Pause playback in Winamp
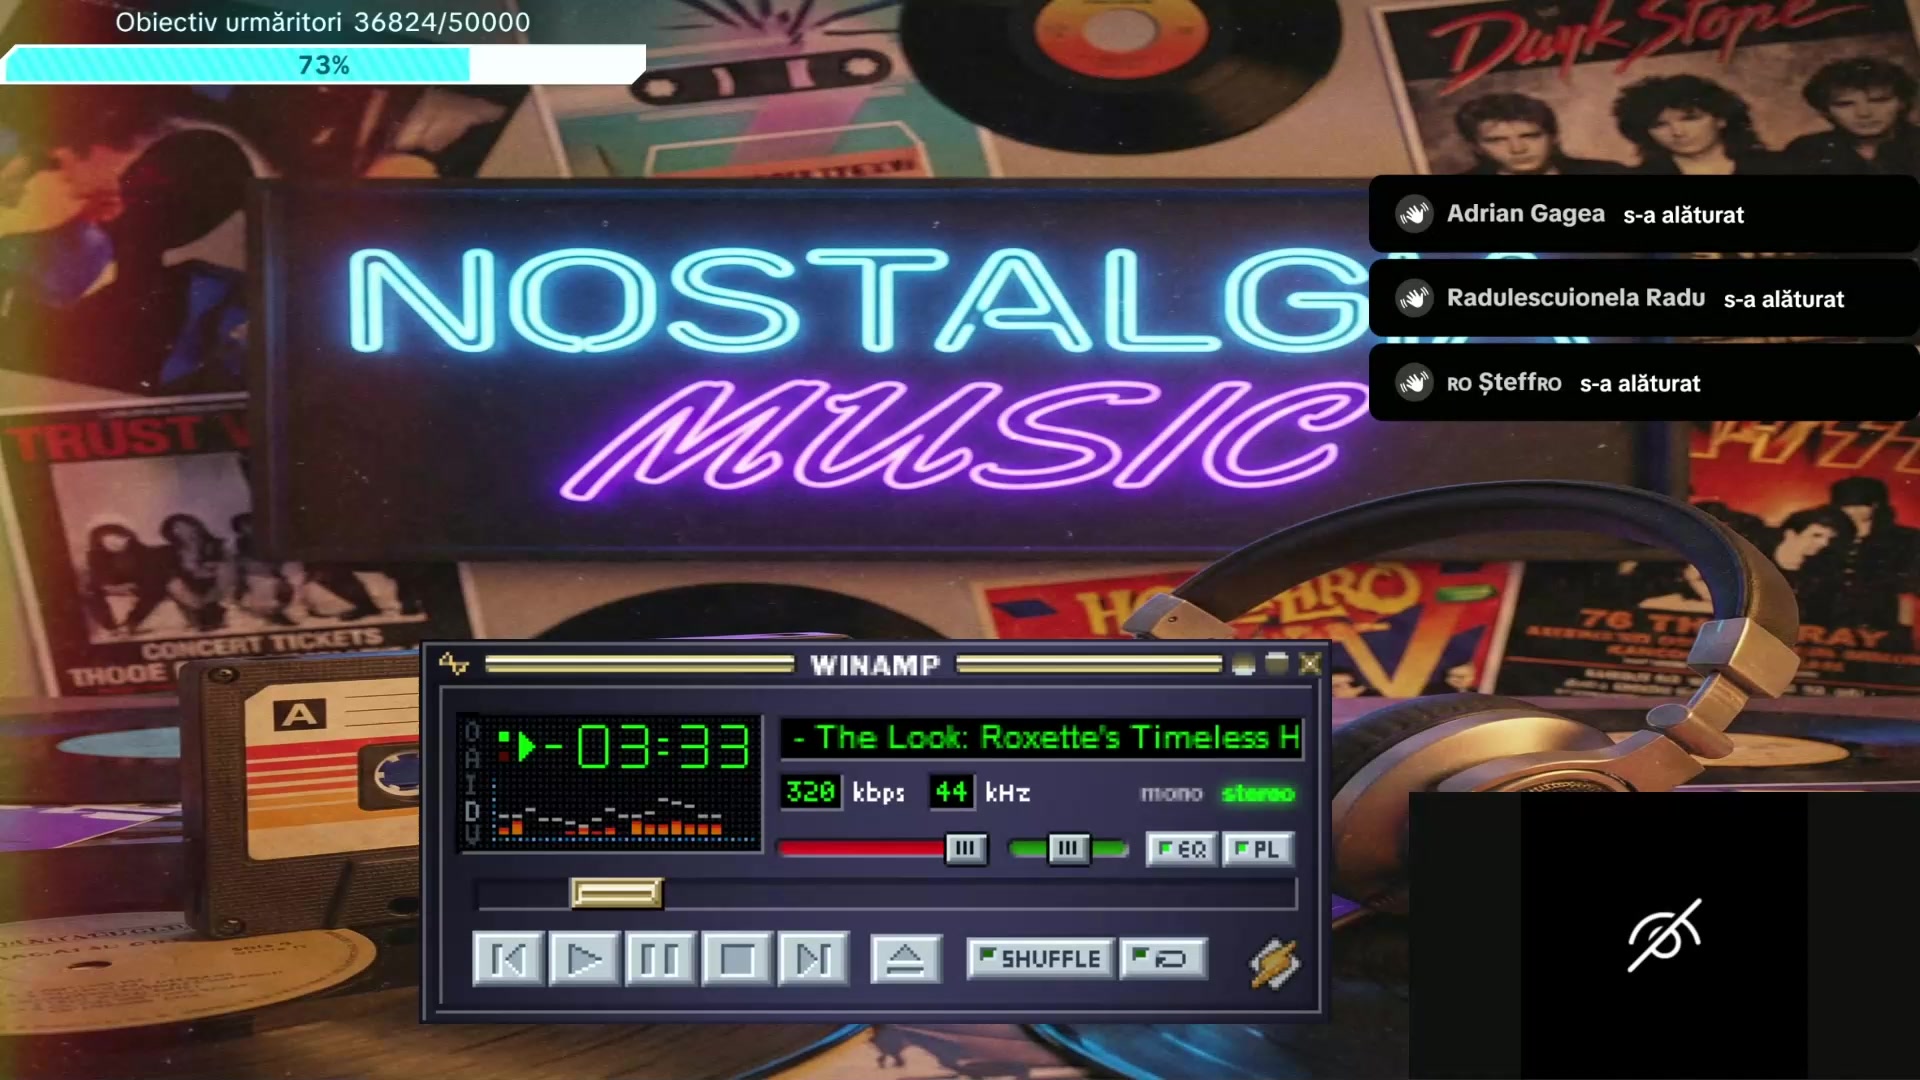The width and height of the screenshot is (1920, 1080). [x=660, y=959]
